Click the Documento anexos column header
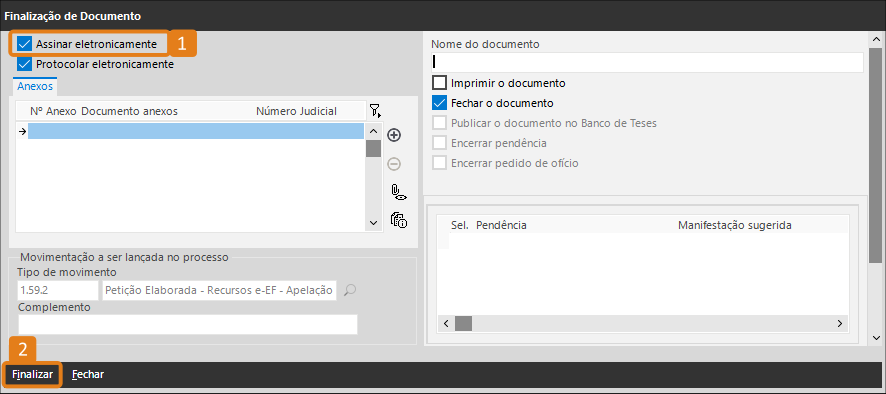This screenshot has height=394, width=886. click(129, 111)
